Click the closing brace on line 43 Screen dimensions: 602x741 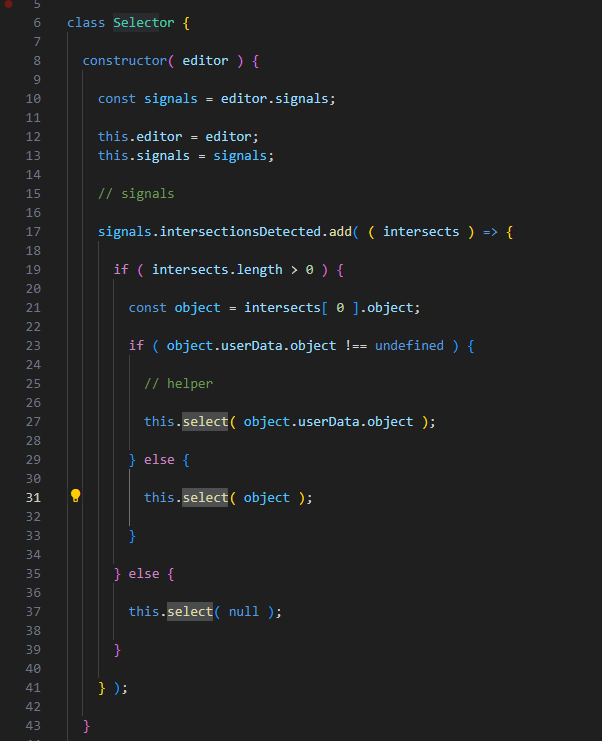pos(86,726)
